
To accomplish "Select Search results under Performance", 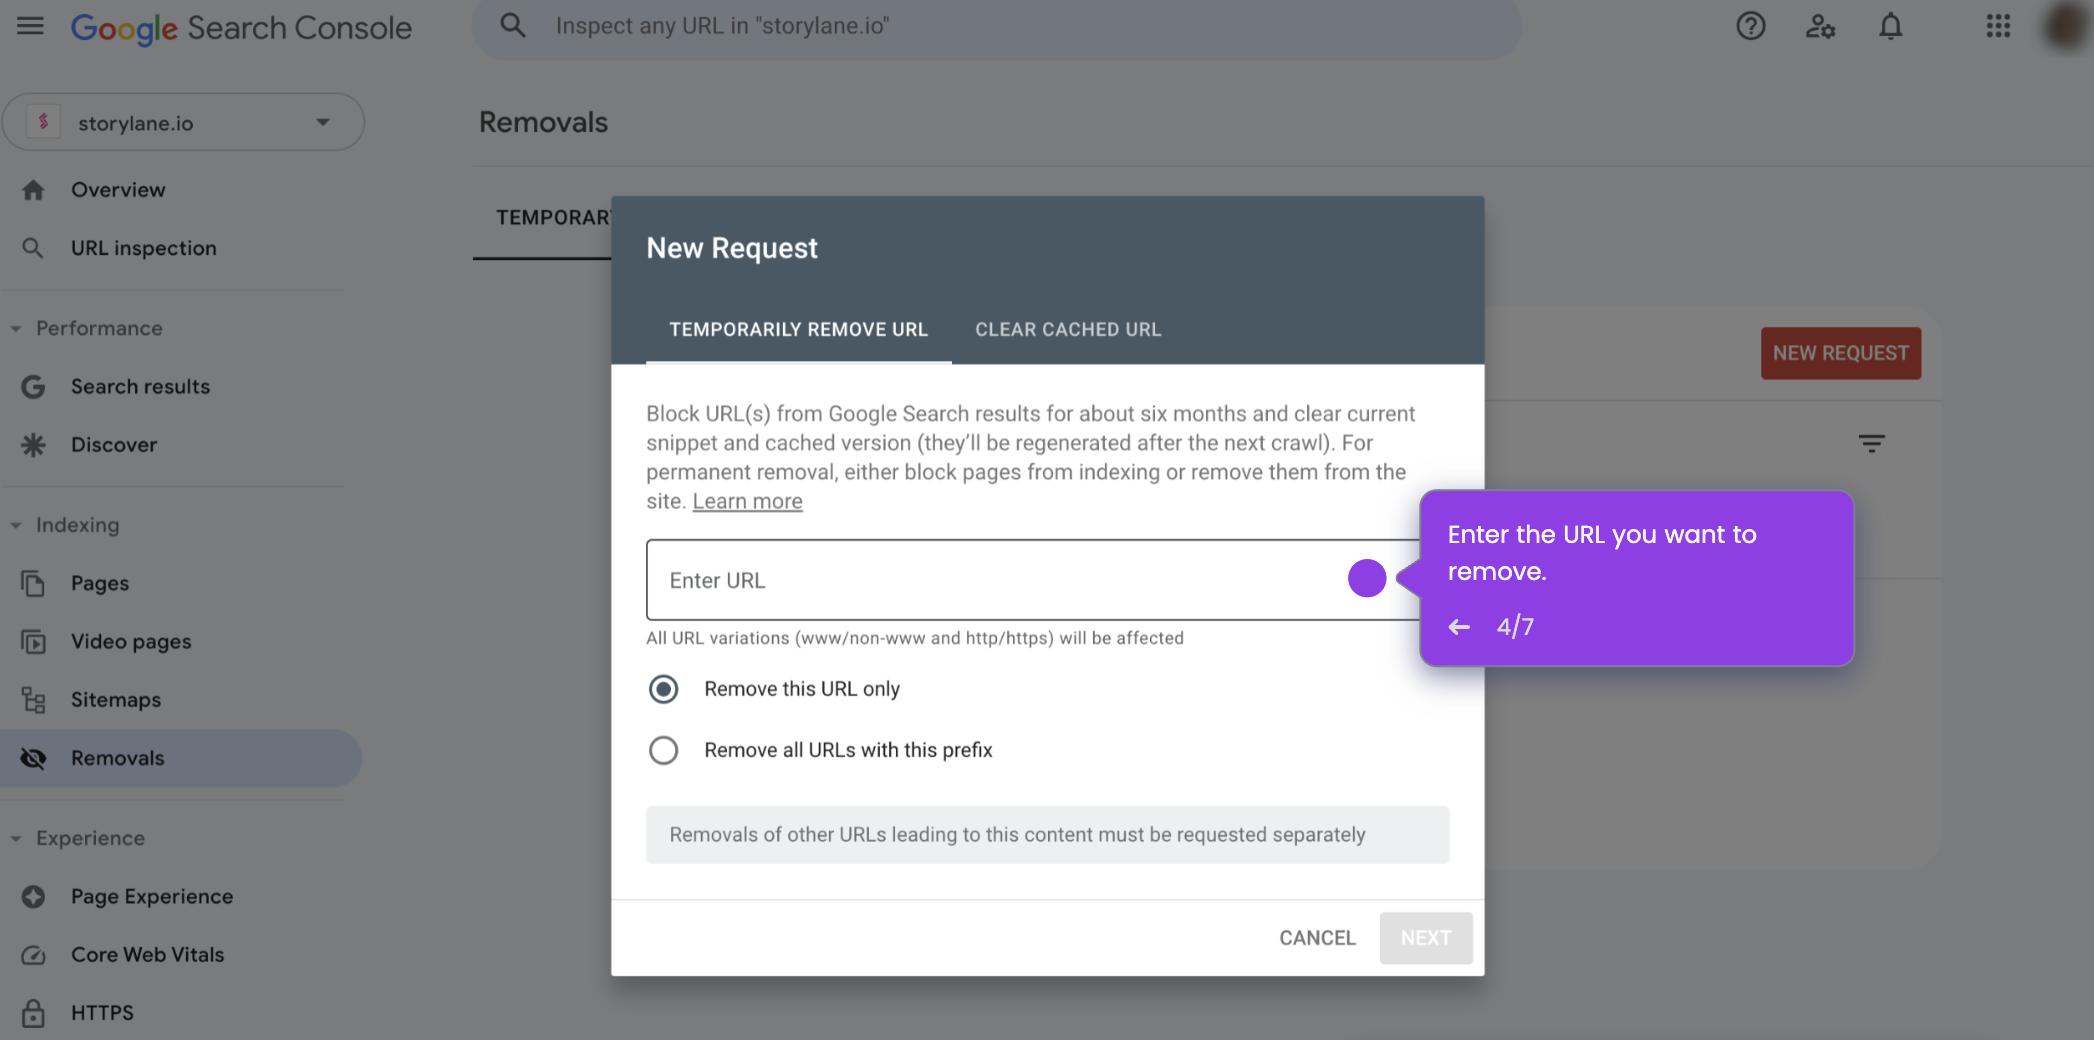I will (x=141, y=386).
